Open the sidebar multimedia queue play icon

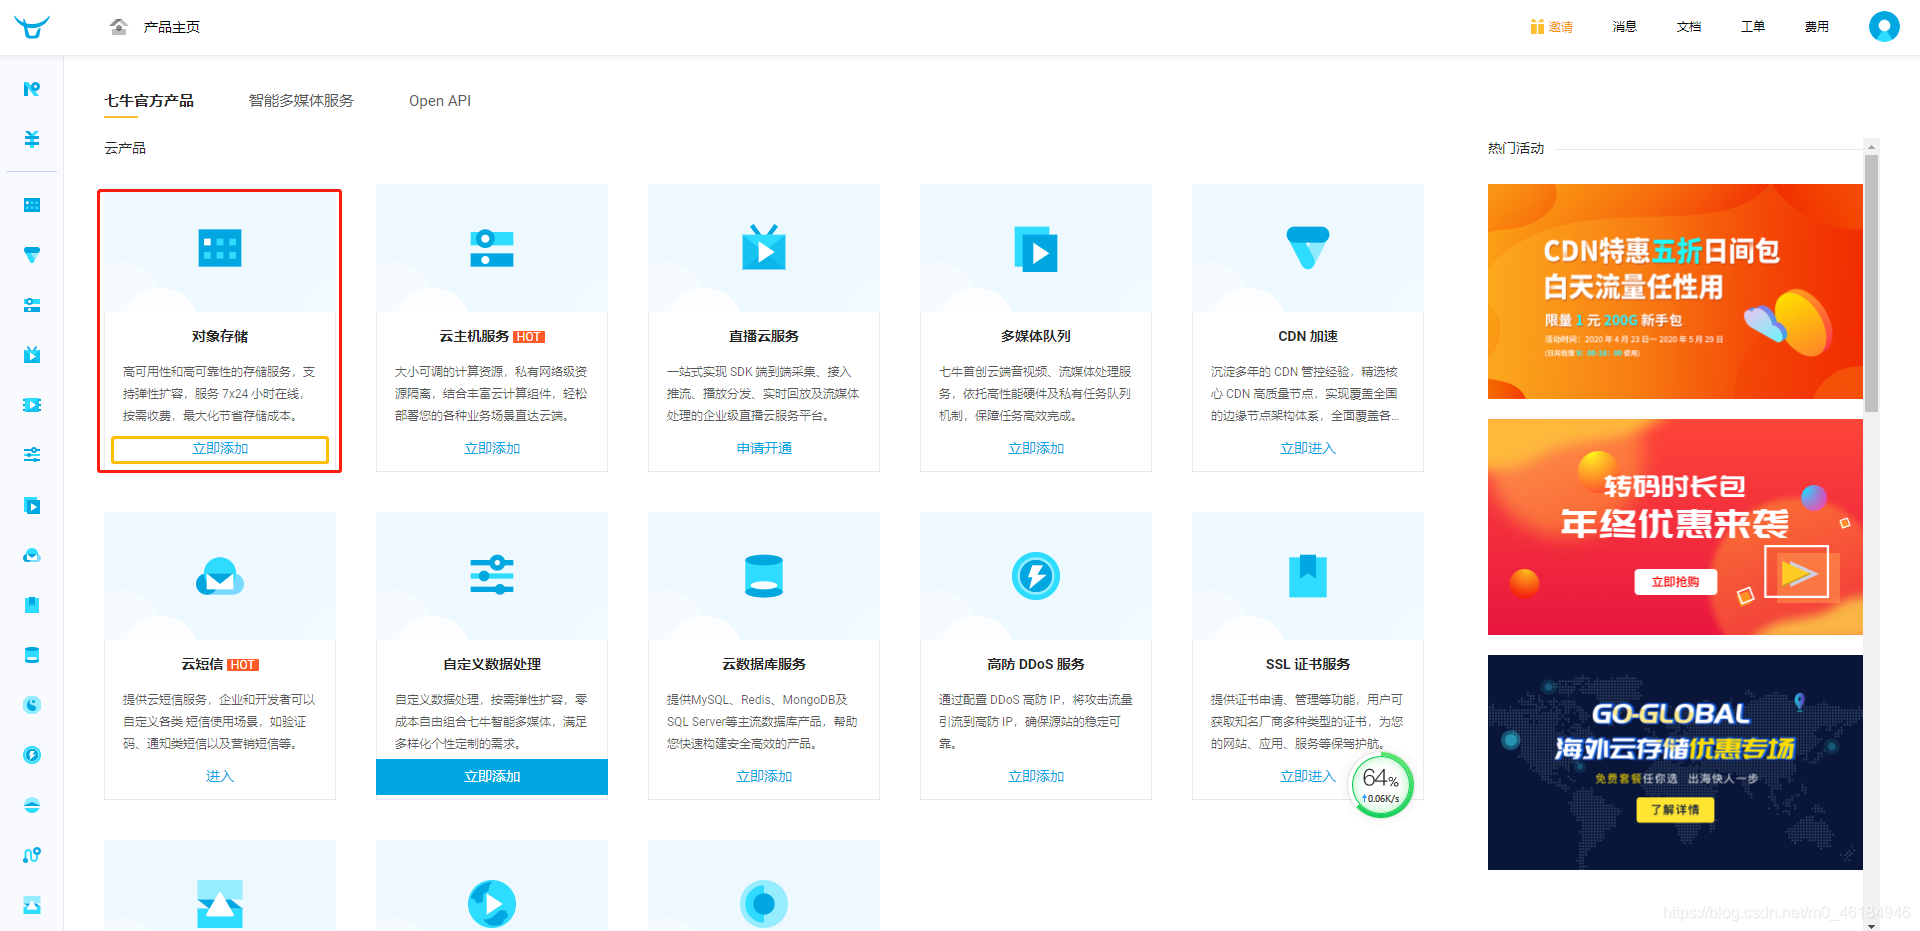click(32, 505)
